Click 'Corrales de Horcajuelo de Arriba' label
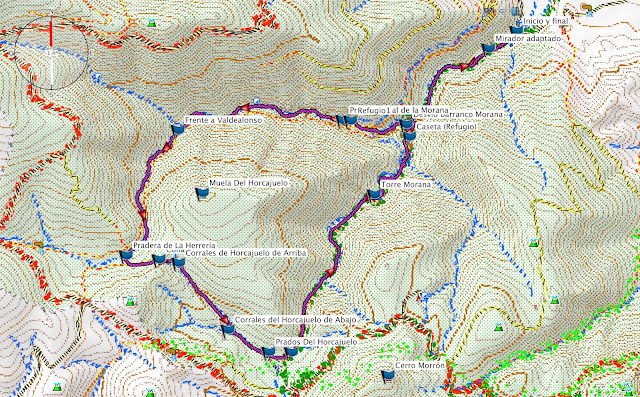This screenshot has width=640, height=397. [246, 253]
